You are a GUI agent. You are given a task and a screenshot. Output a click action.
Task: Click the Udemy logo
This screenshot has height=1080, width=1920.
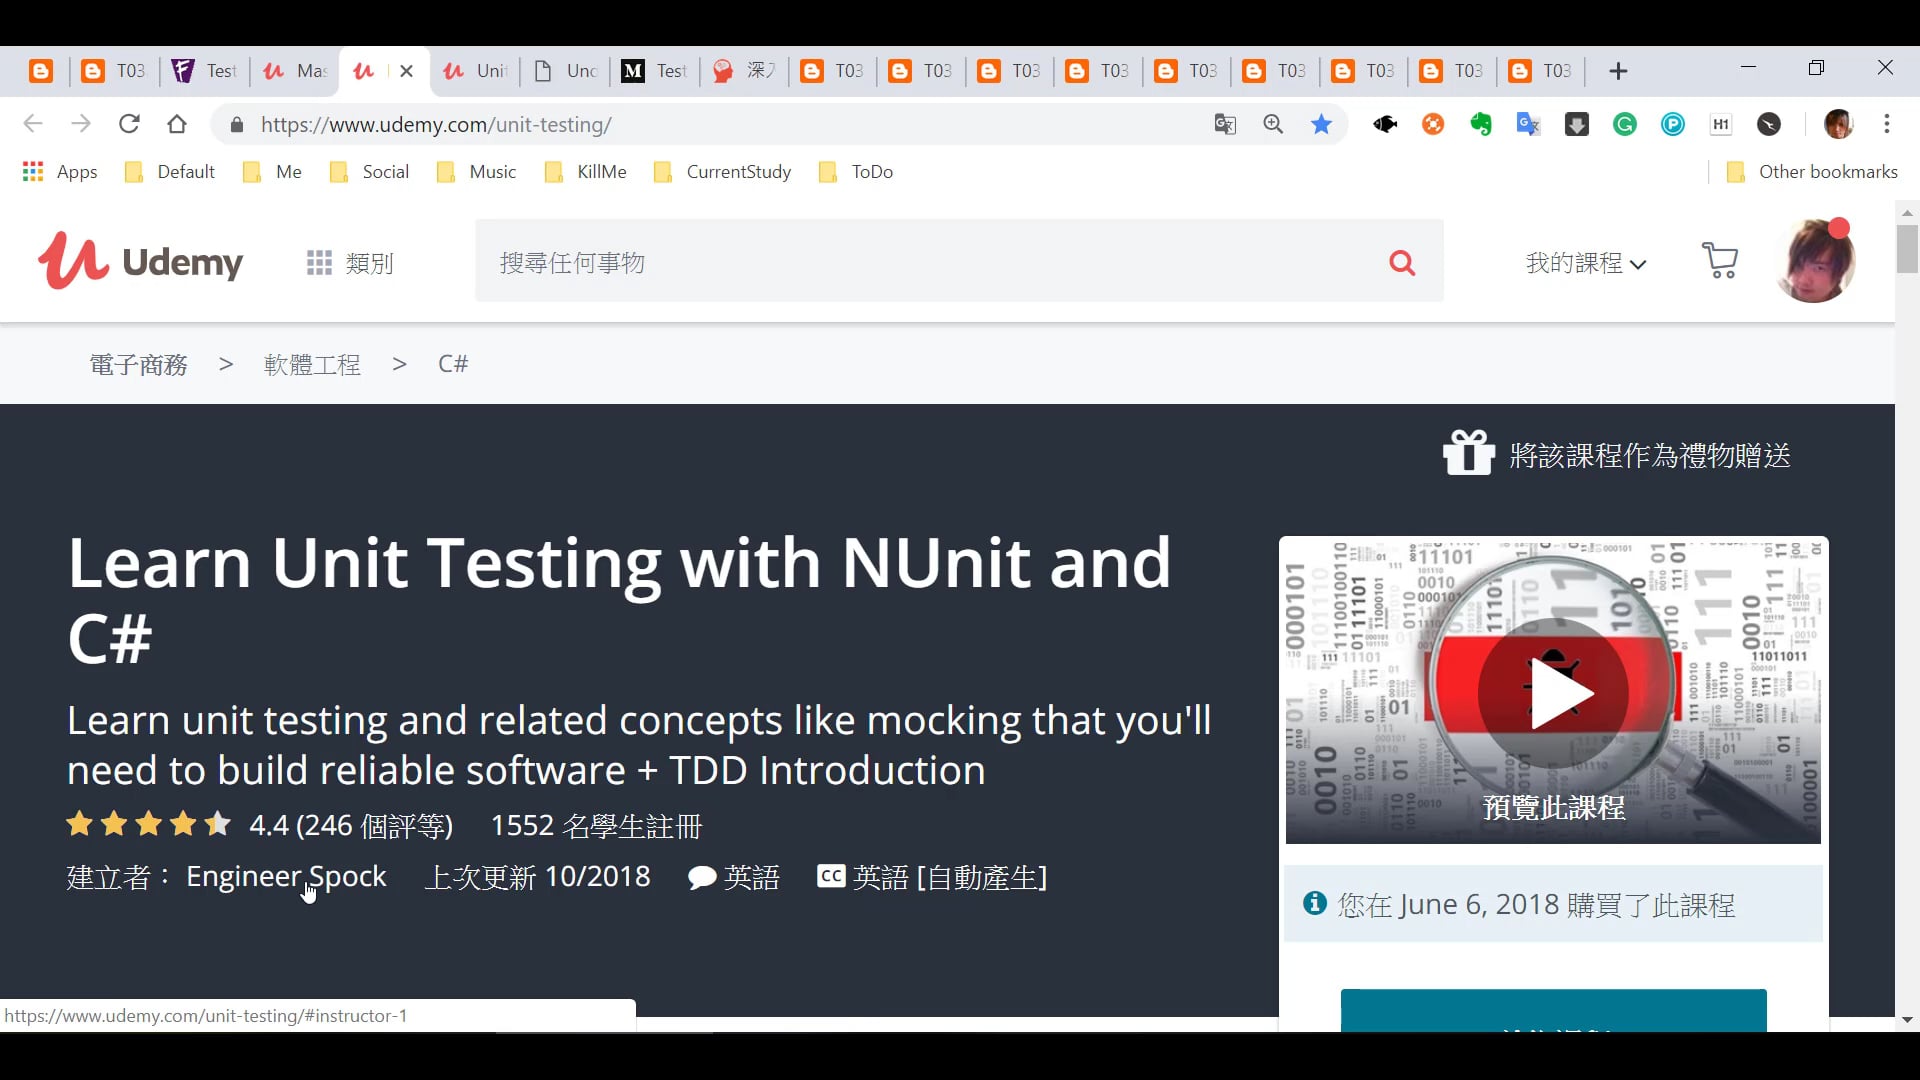[x=140, y=261]
